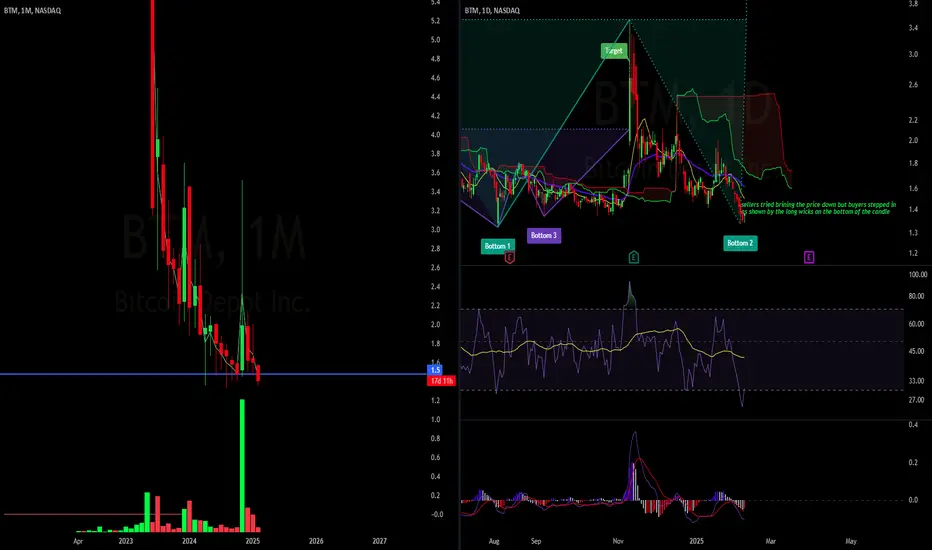
Task: Select the Bottom 2 annotation label
Action: tap(740, 243)
